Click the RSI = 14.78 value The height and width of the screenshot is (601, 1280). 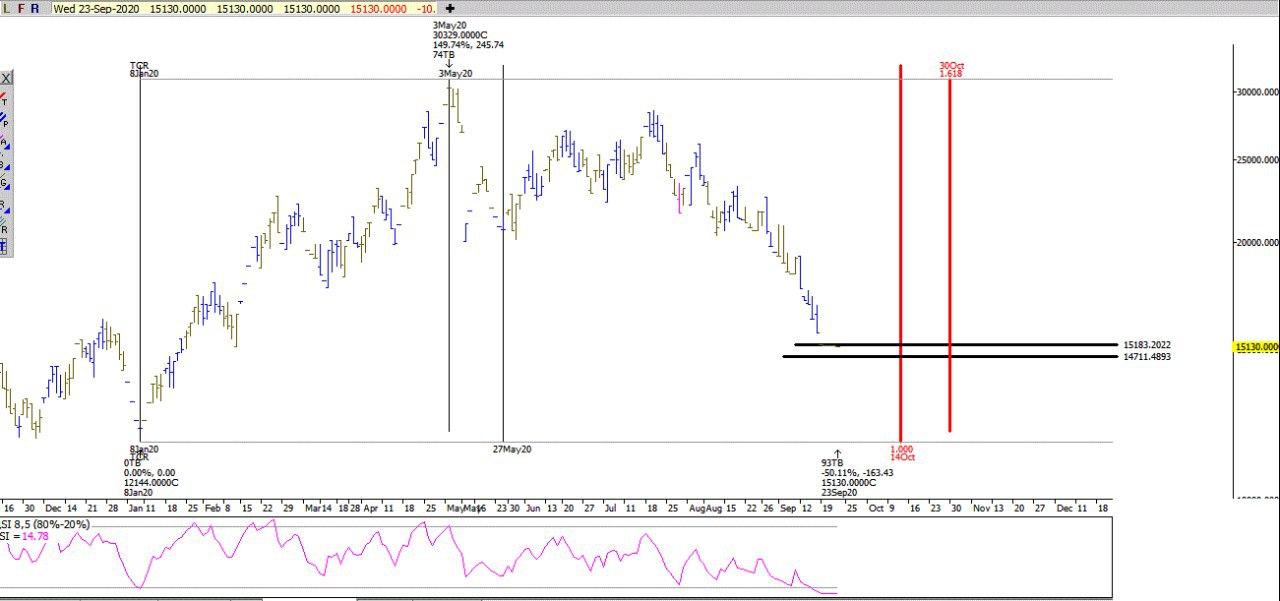(24, 537)
